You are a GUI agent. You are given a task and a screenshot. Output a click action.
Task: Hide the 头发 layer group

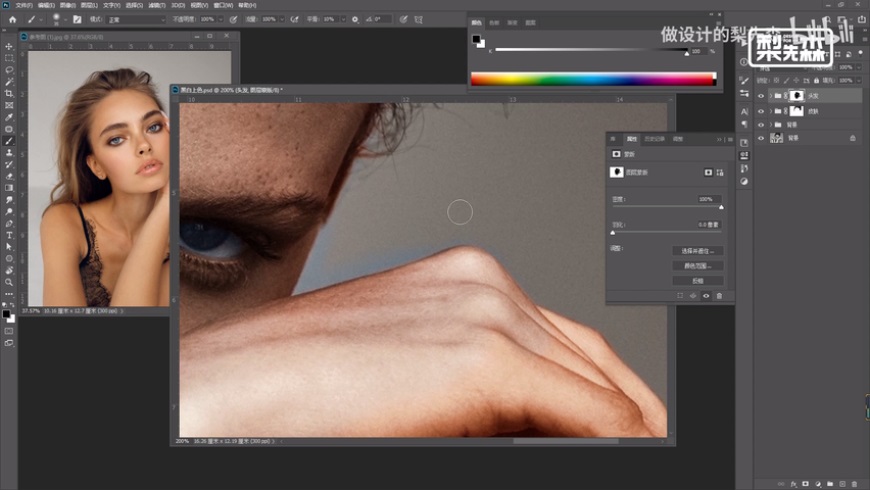point(761,96)
